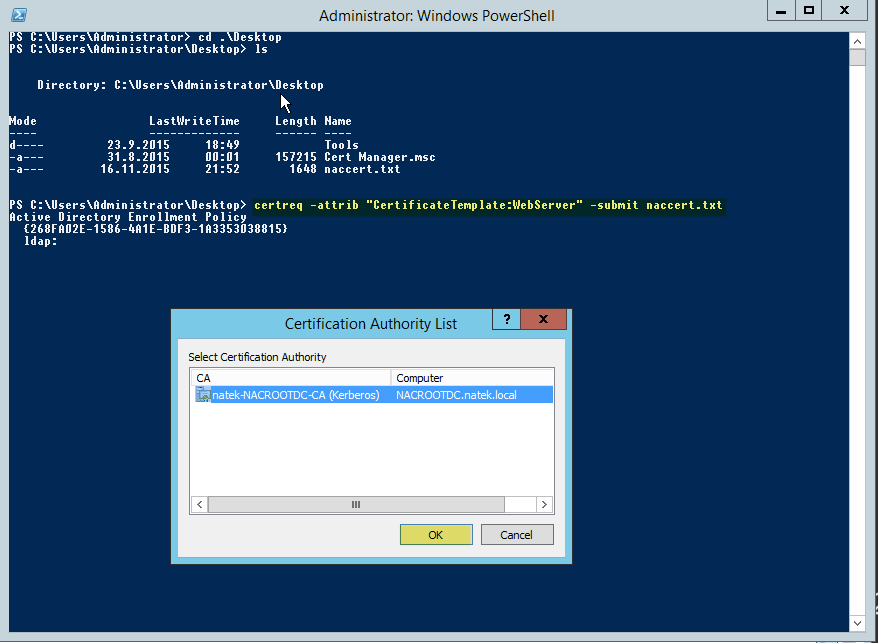Select the natek-NACROOTDC-CA (Kerberos) row
Image resolution: width=878 pixels, height=643 pixels.
(x=372, y=395)
